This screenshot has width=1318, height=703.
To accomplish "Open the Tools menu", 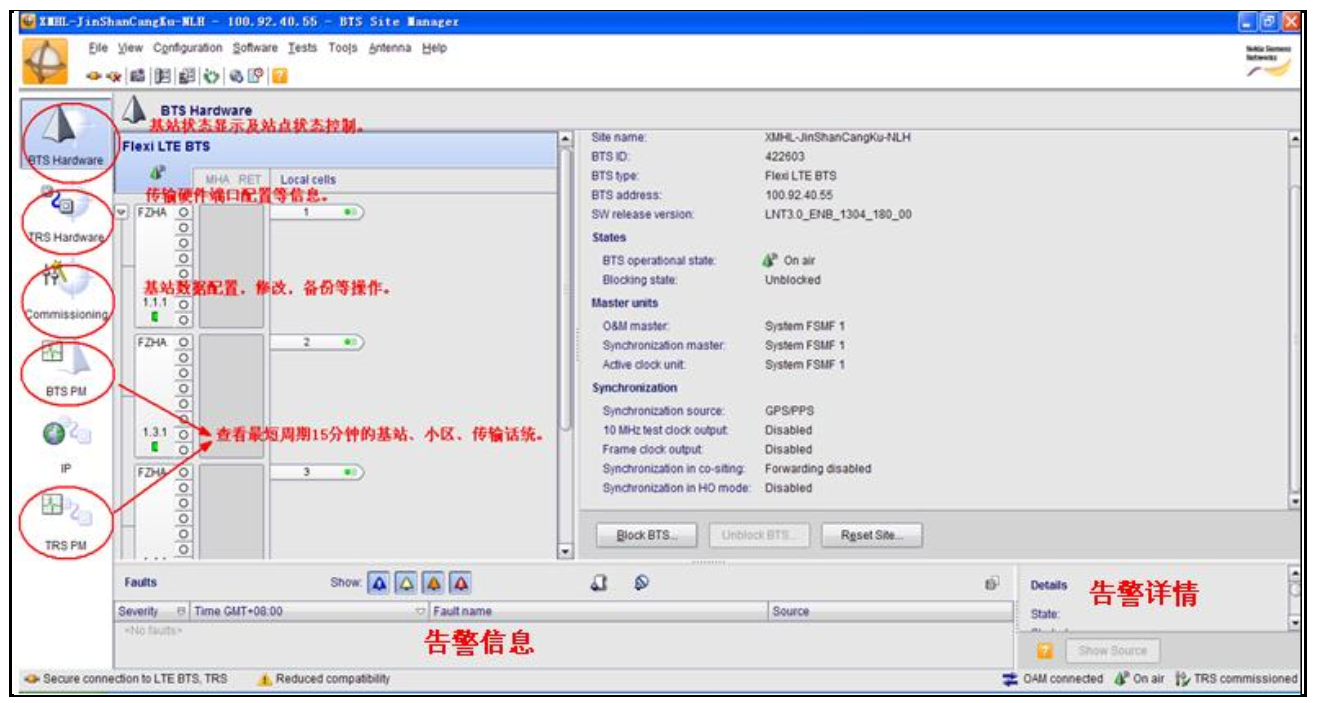I will click(343, 48).
